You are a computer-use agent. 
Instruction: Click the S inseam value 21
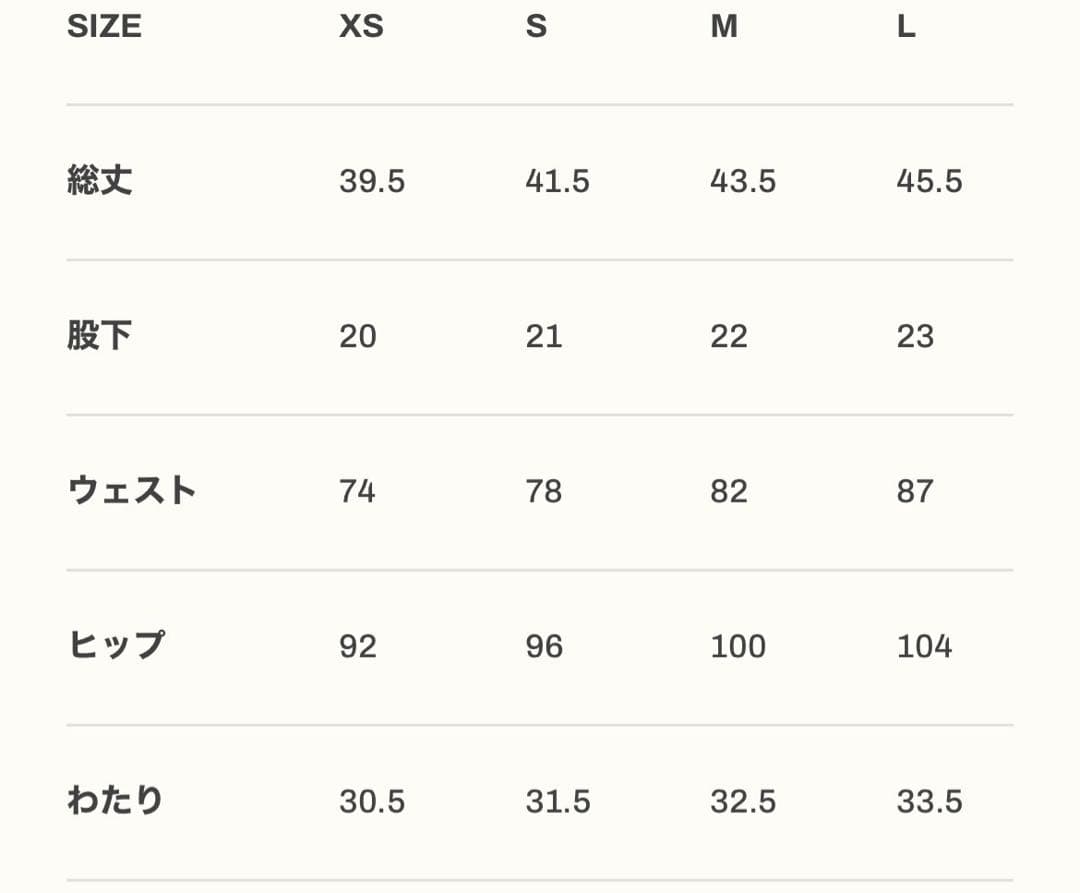coord(544,336)
